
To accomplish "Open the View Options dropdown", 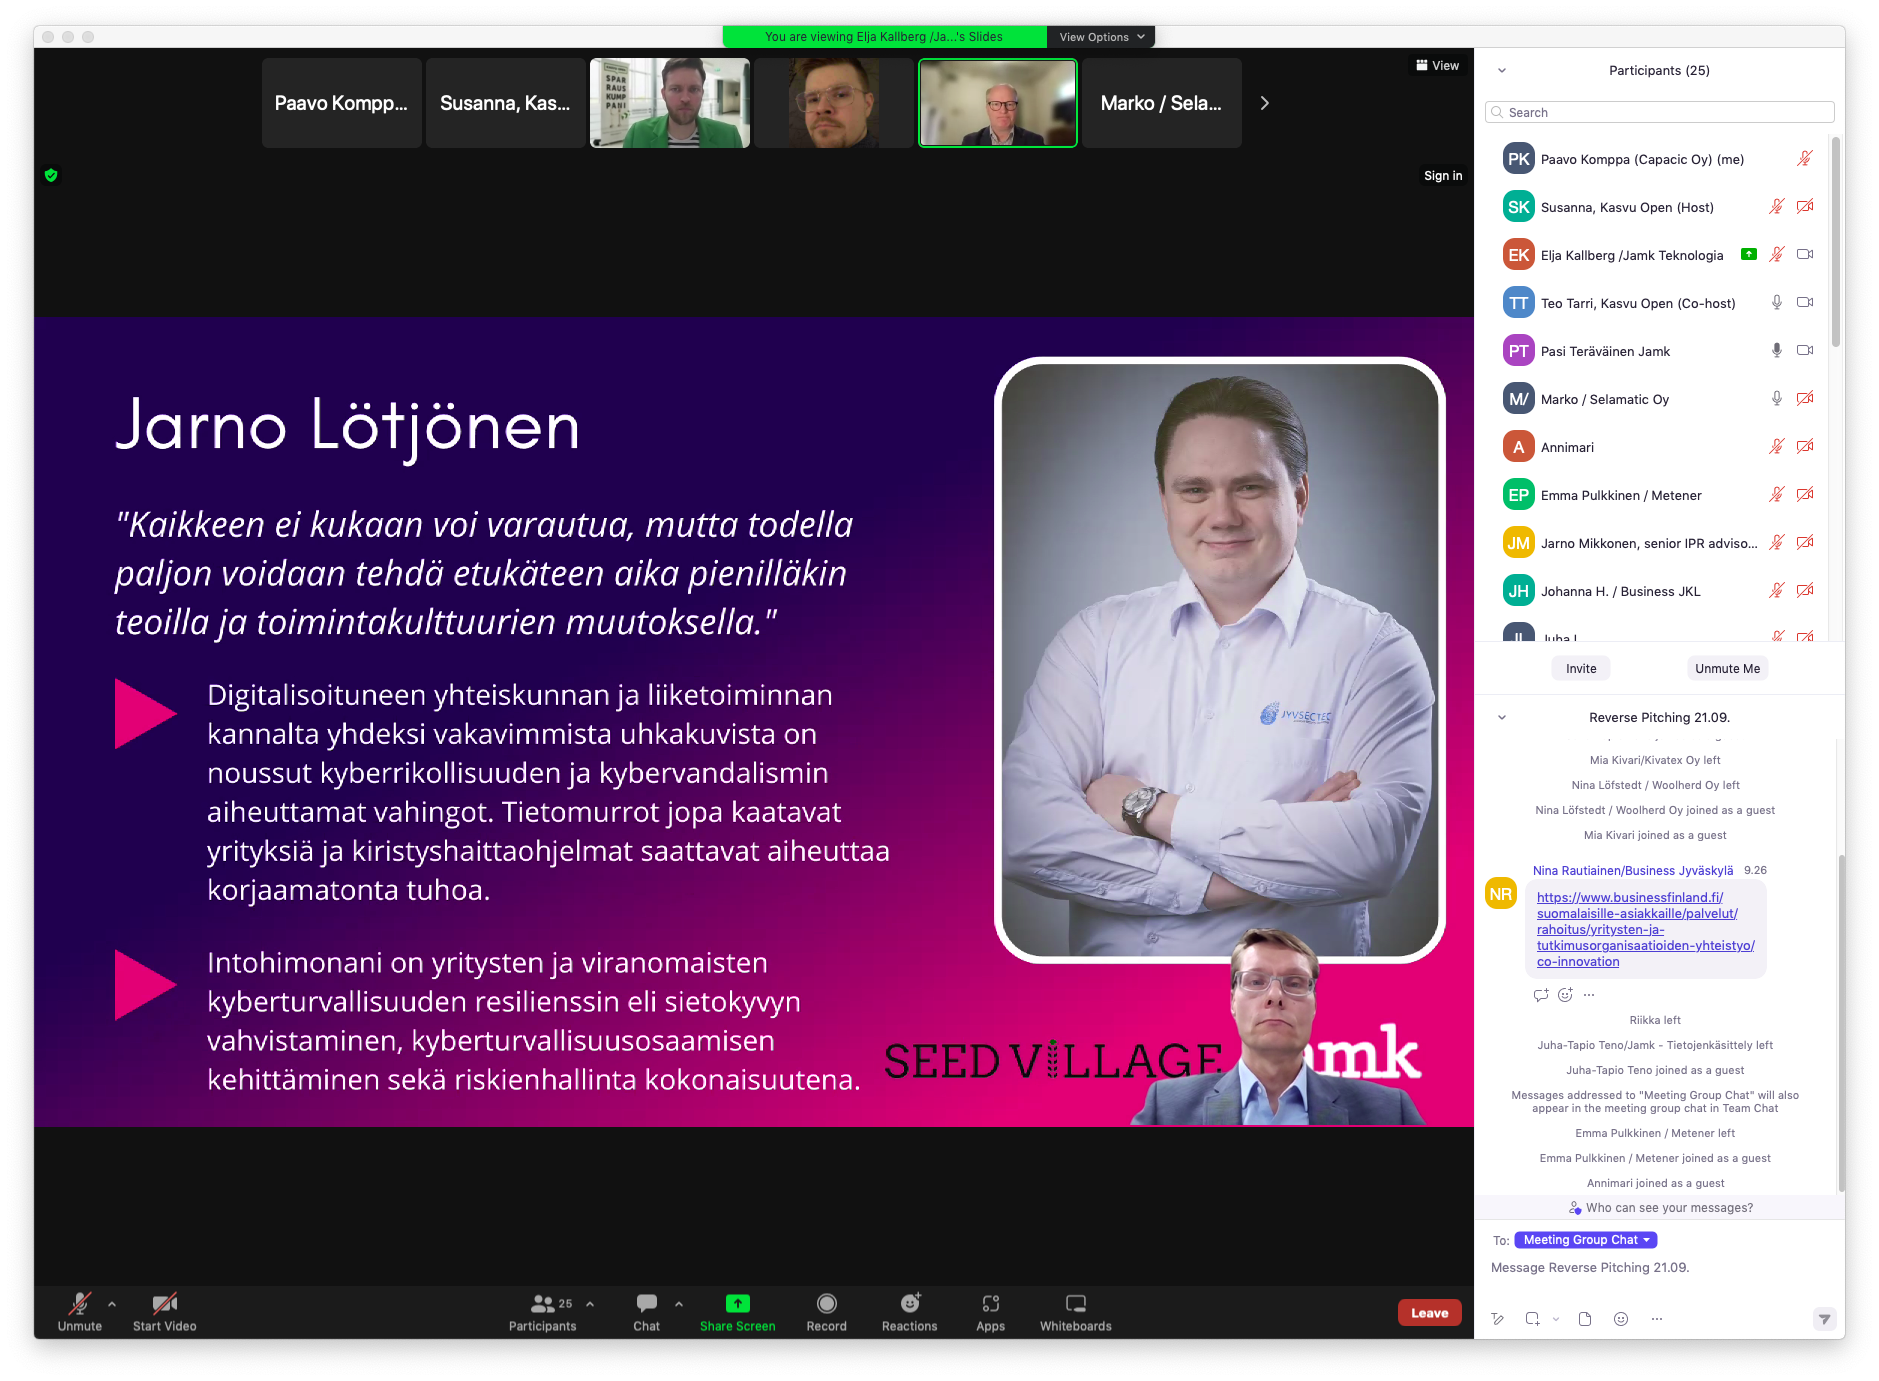I will [1101, 37].
